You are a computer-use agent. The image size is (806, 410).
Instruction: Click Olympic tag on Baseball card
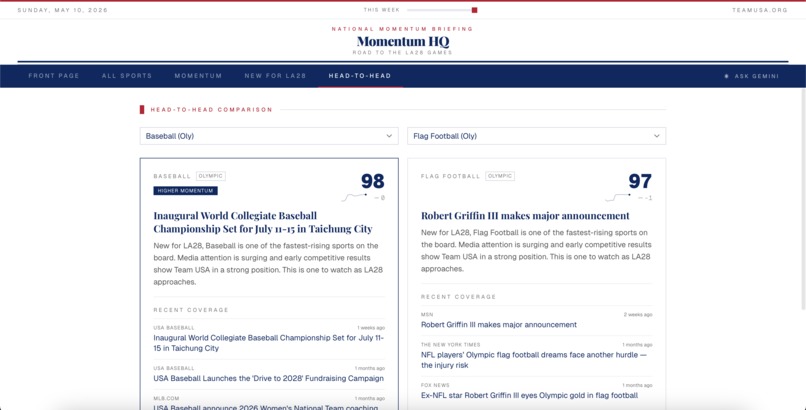coord(211,176)
